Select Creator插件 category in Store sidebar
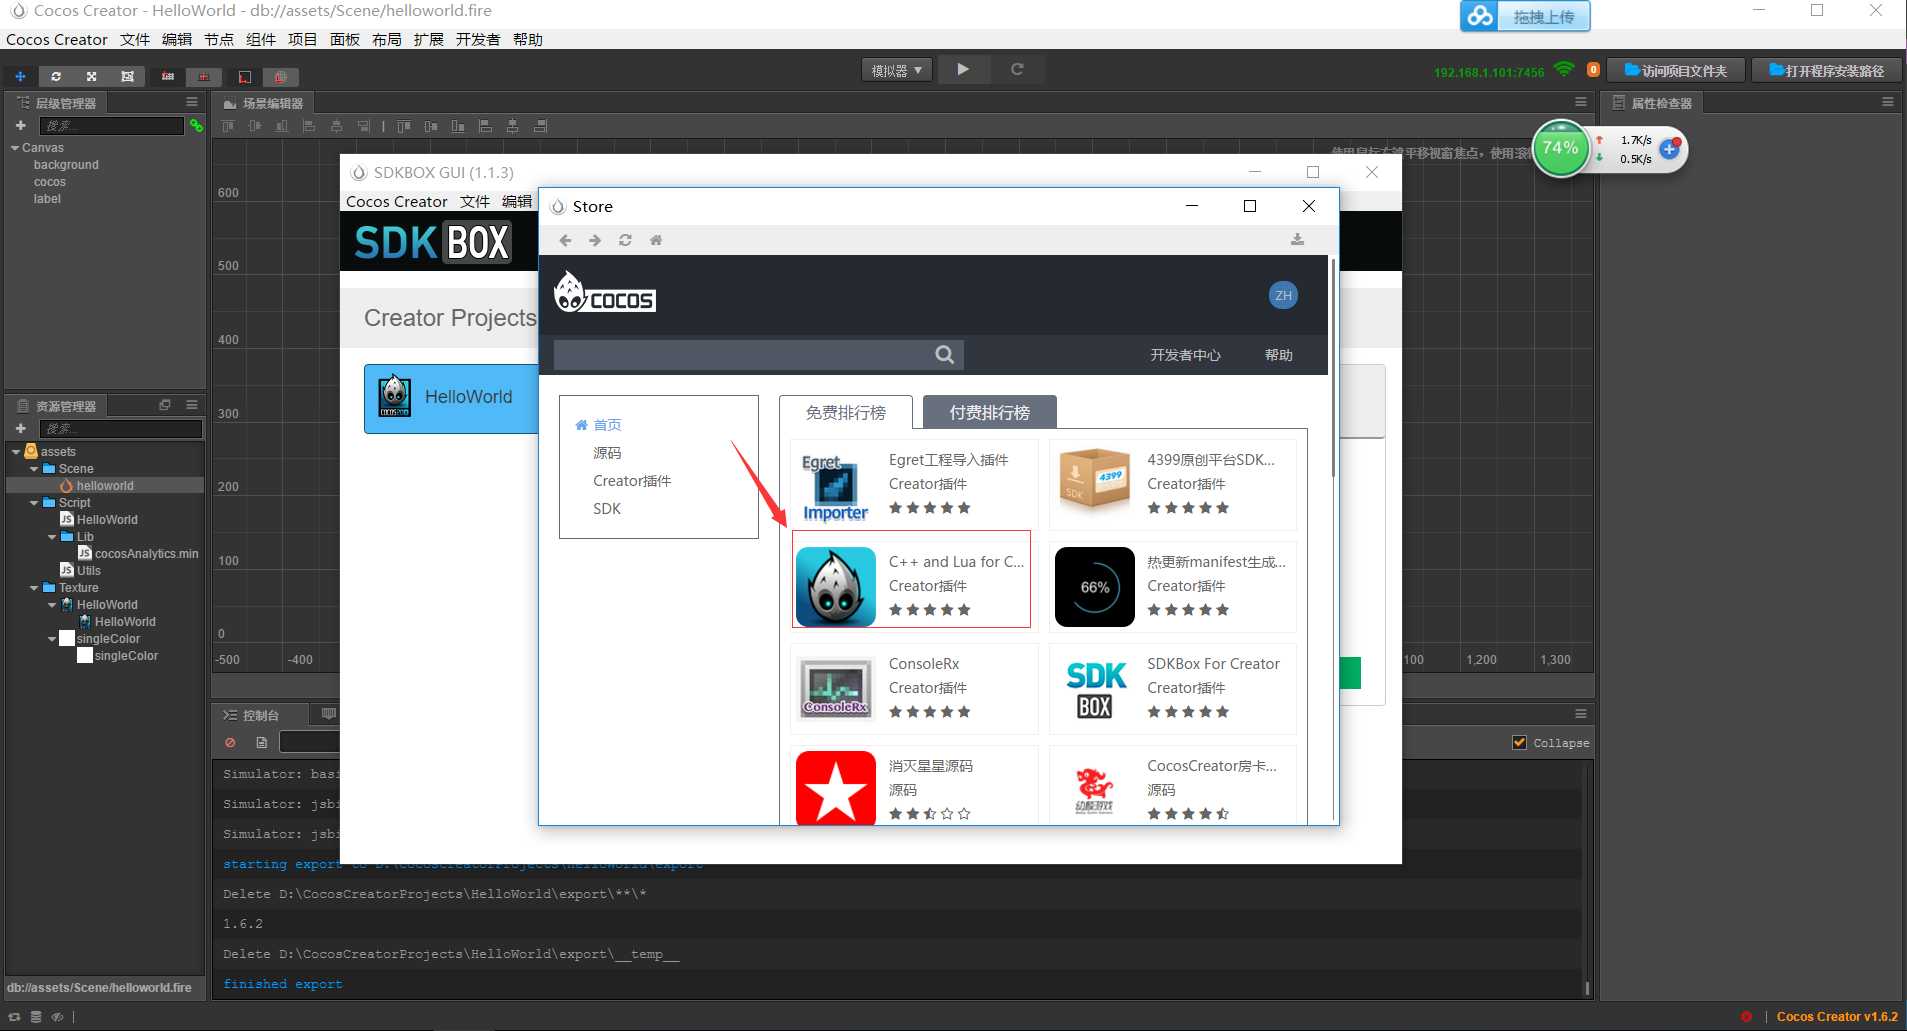The image size is (1907, 1031). click(632, 481)
